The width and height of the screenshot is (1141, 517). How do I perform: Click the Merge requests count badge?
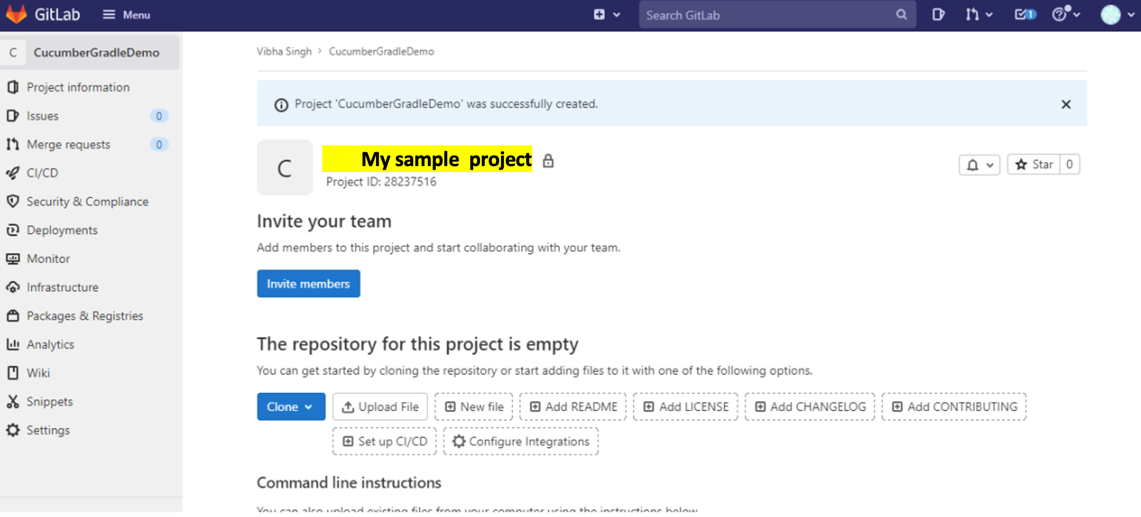pyautogui.click(x=159, y=144)
